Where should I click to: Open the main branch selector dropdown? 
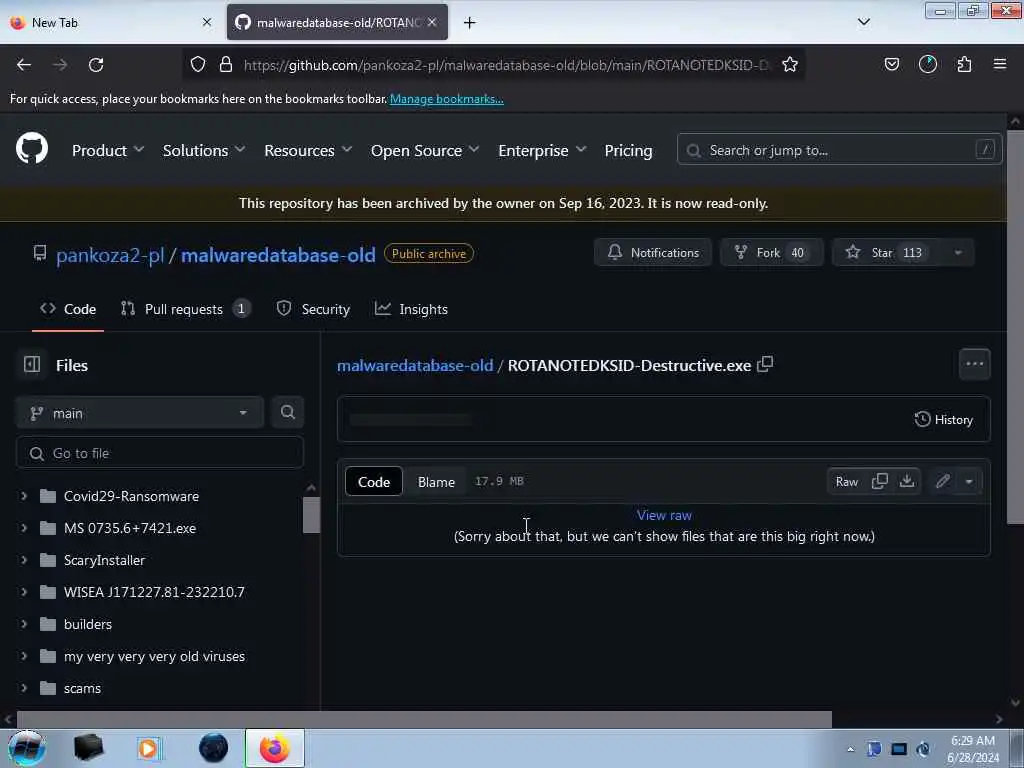click(140, 413)
